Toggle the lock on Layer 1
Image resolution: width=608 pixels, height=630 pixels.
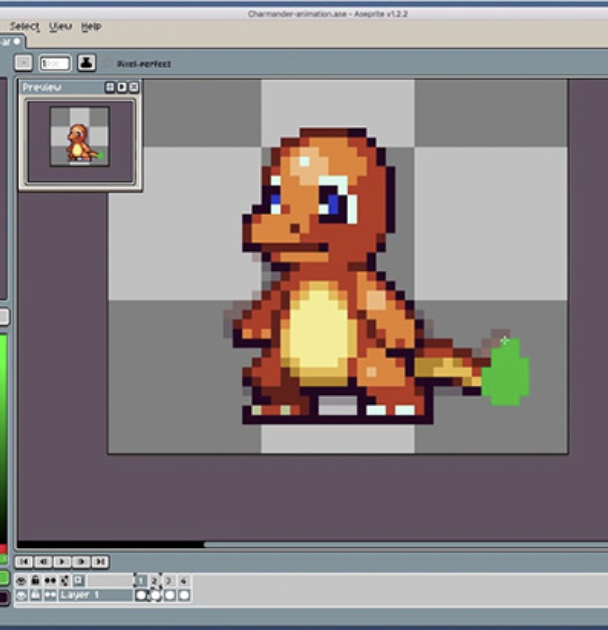[x=35, y=595]
